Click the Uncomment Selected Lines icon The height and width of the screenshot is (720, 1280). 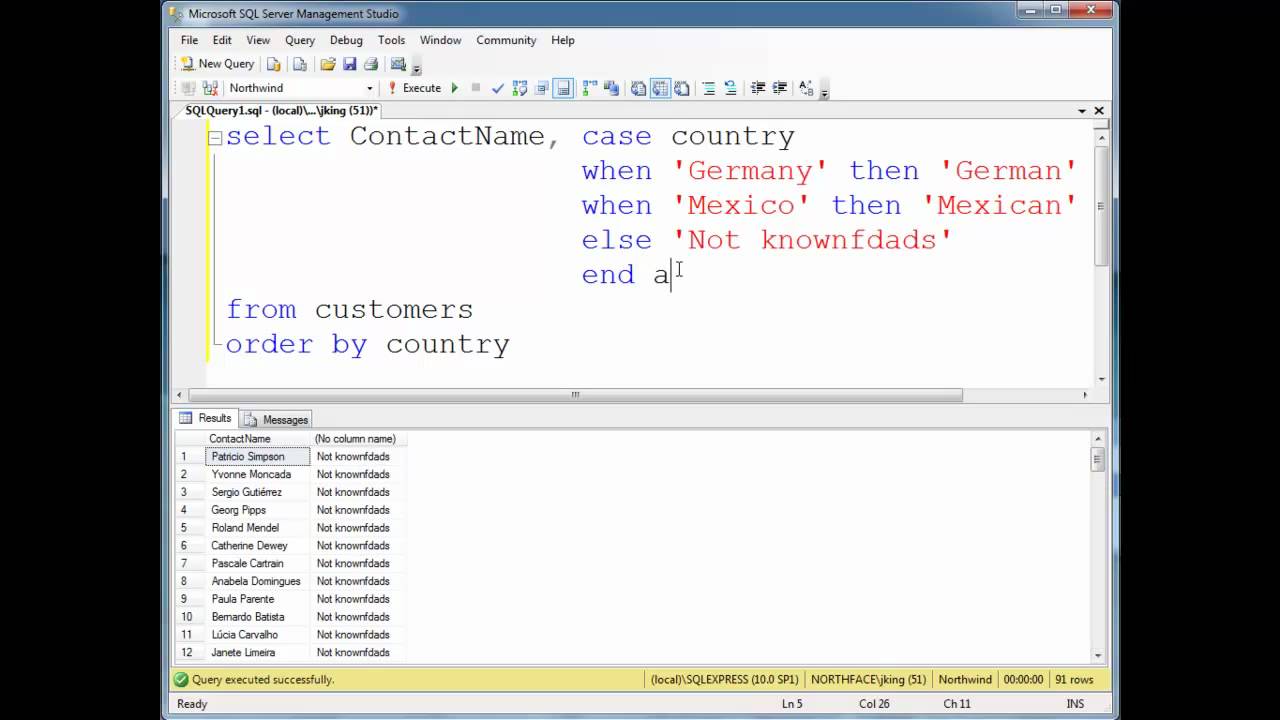(730, 88)
